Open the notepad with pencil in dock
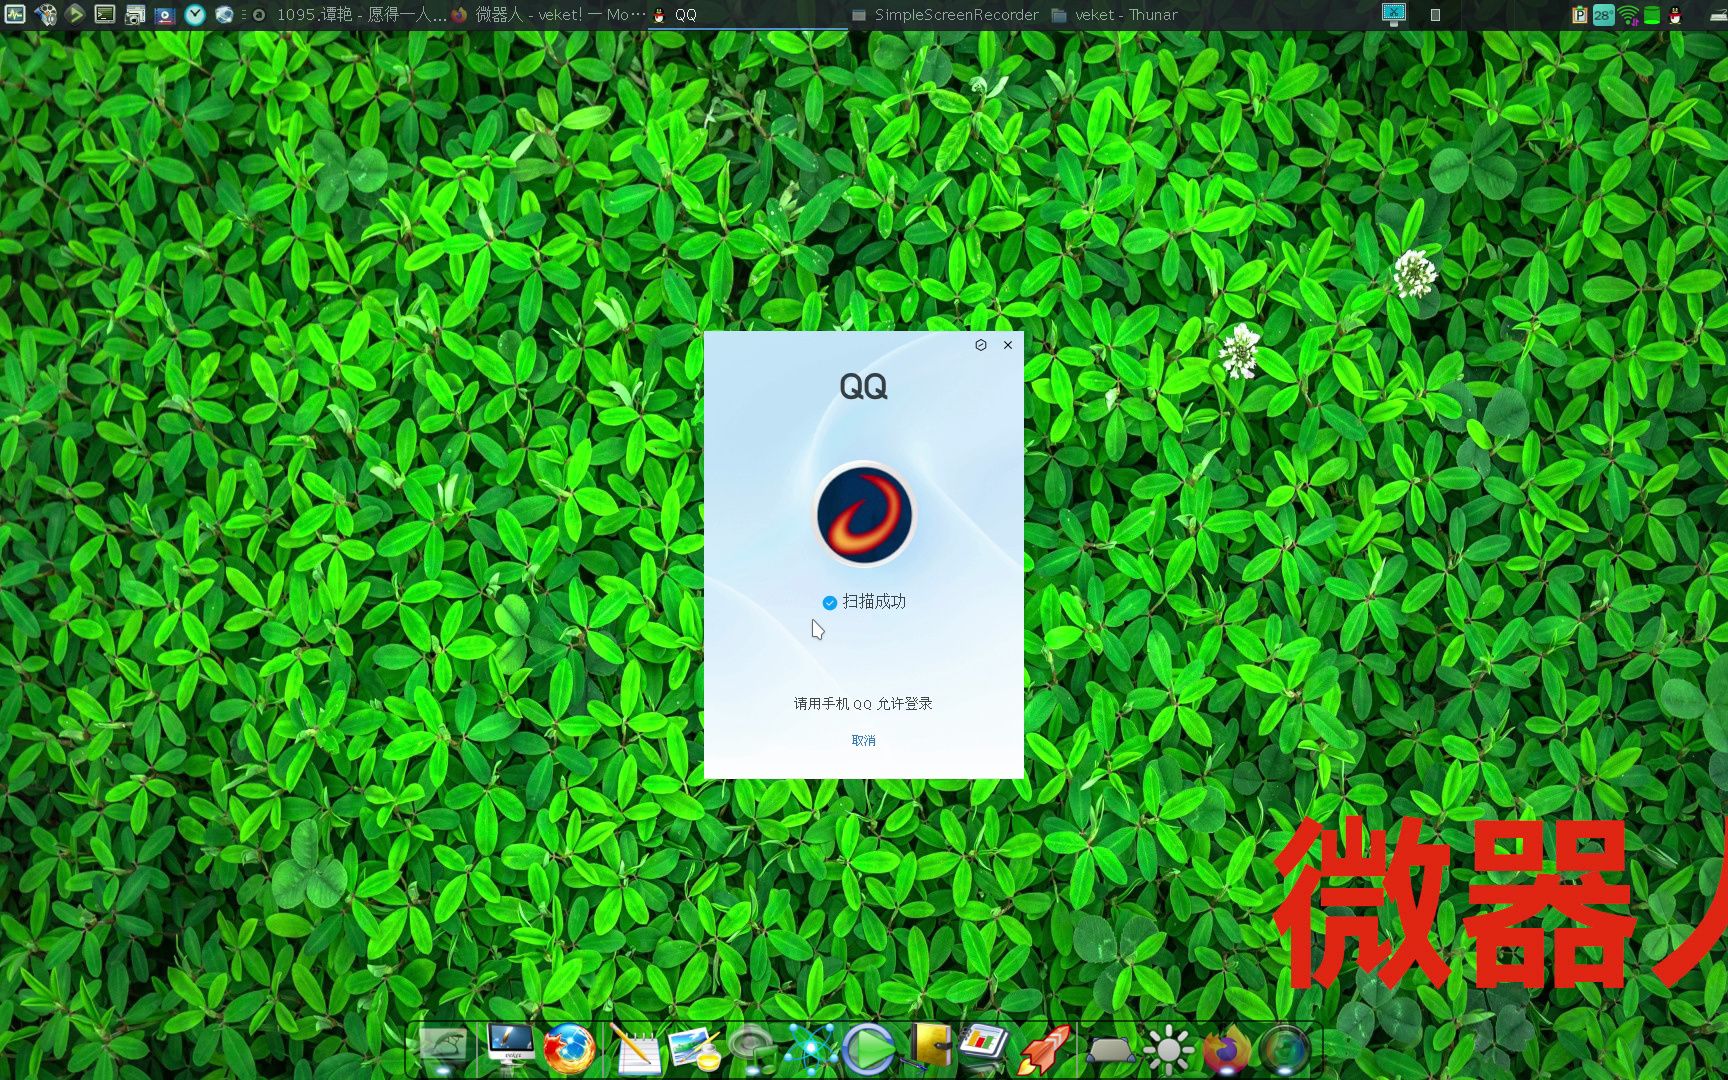 click(x=636, y=1050)
